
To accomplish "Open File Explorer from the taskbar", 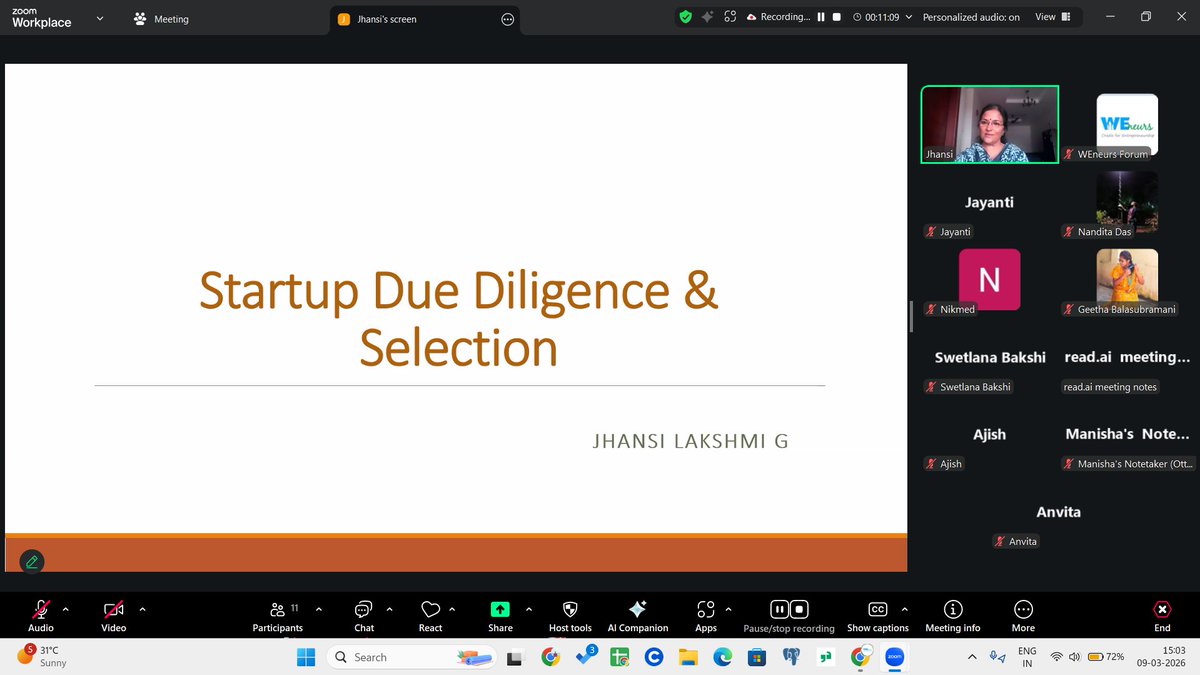I will (688, 657).
